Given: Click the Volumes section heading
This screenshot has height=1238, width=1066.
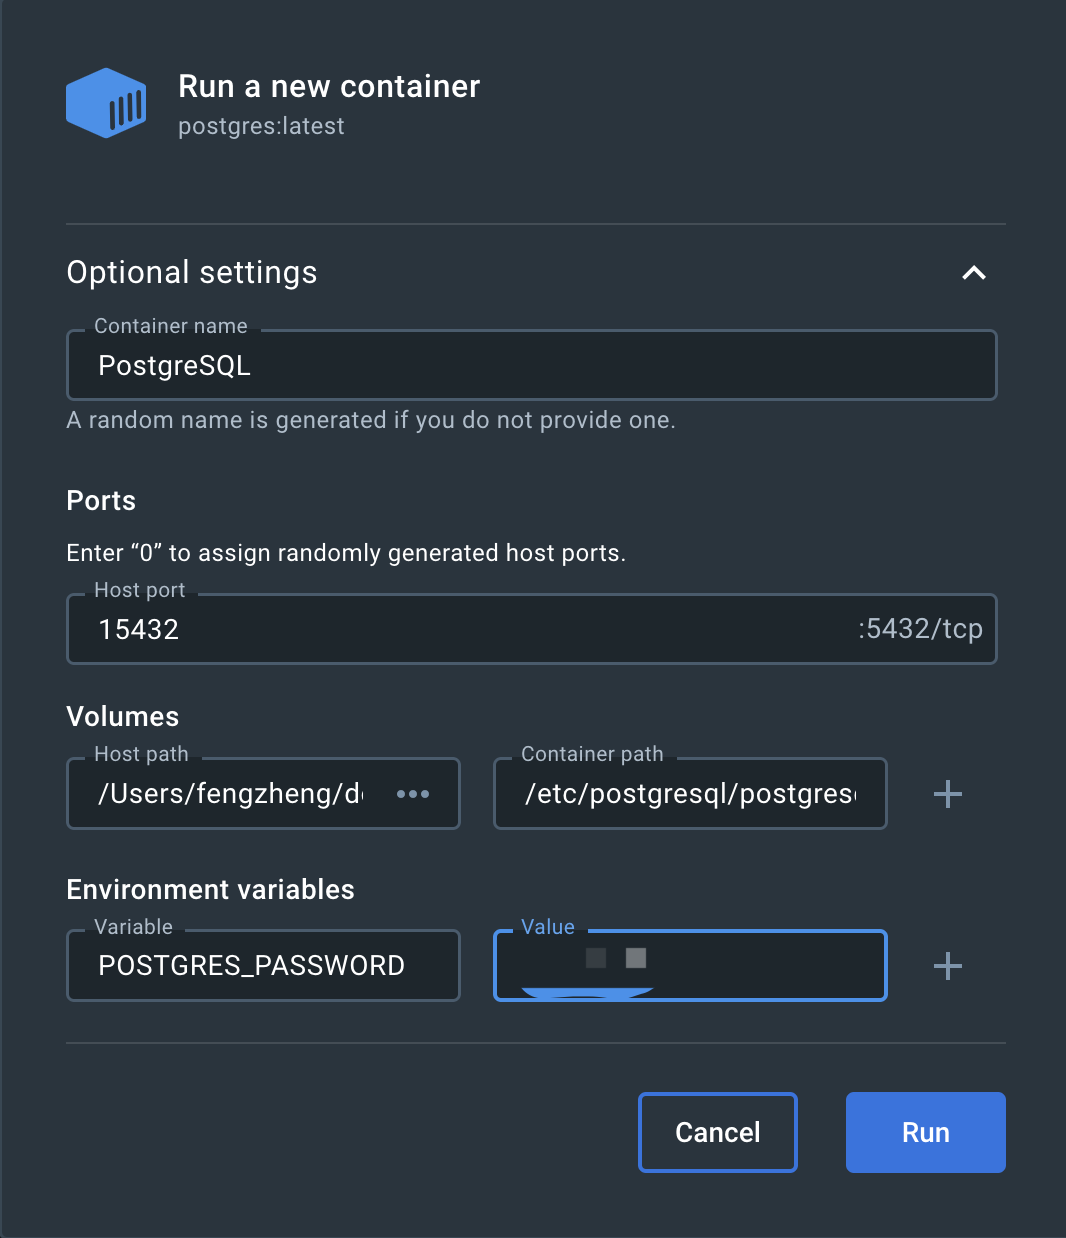Looking at the screenshot, I should click(x=123, y=717).
